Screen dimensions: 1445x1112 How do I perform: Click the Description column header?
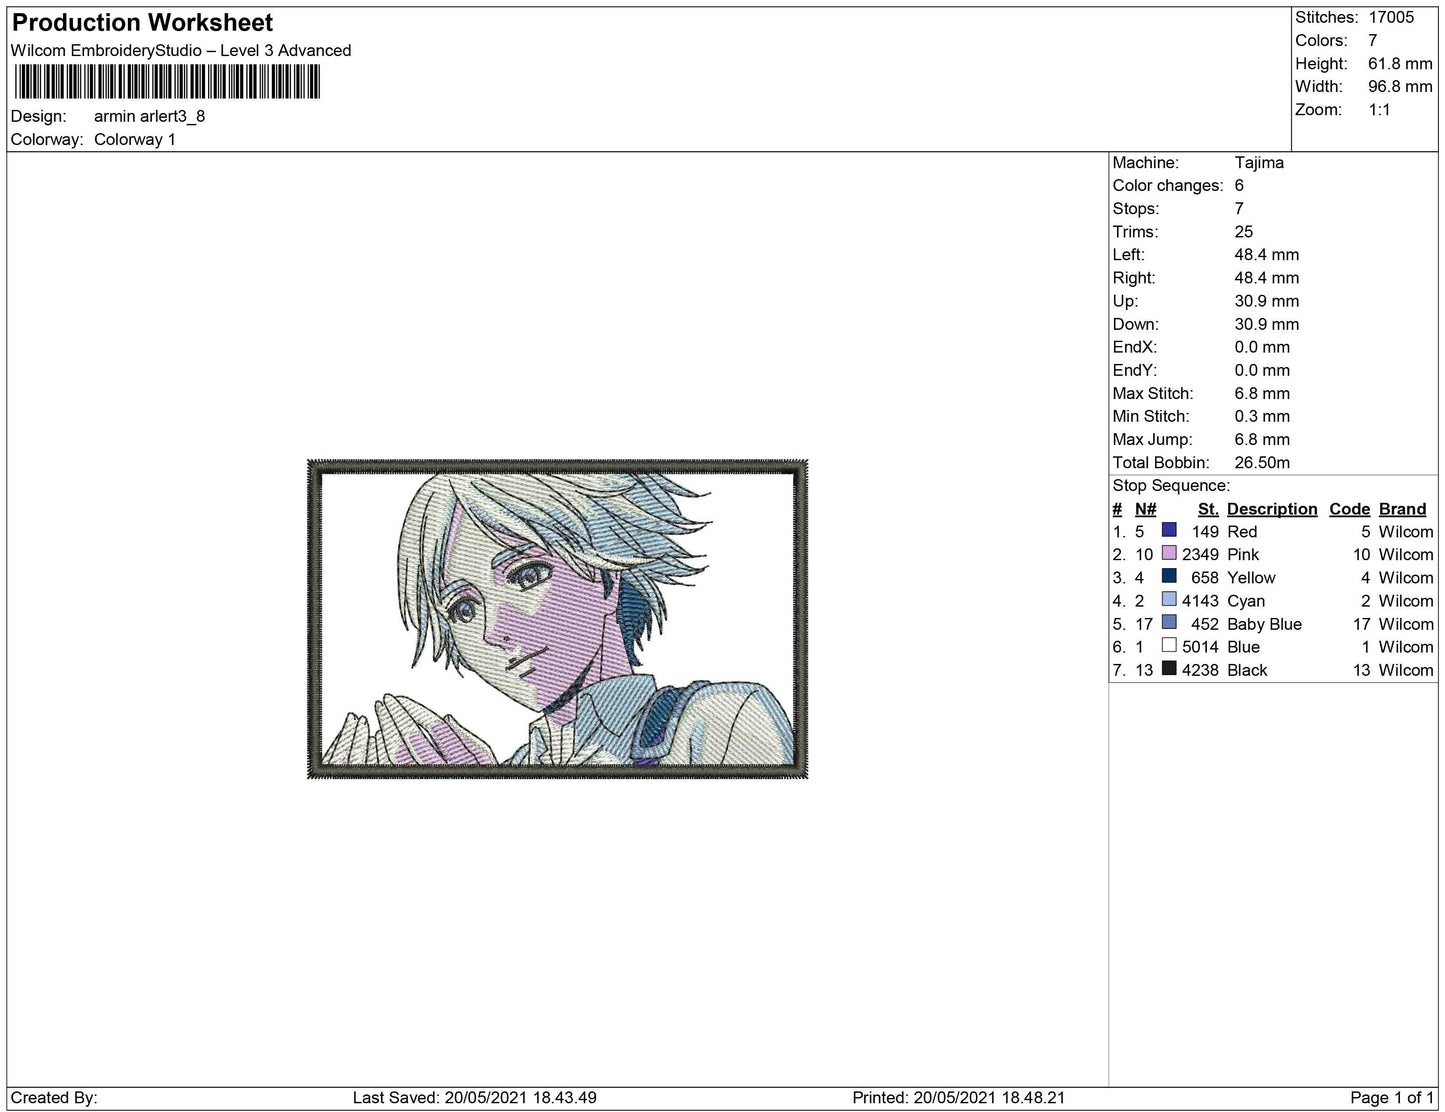[1272, 509]
